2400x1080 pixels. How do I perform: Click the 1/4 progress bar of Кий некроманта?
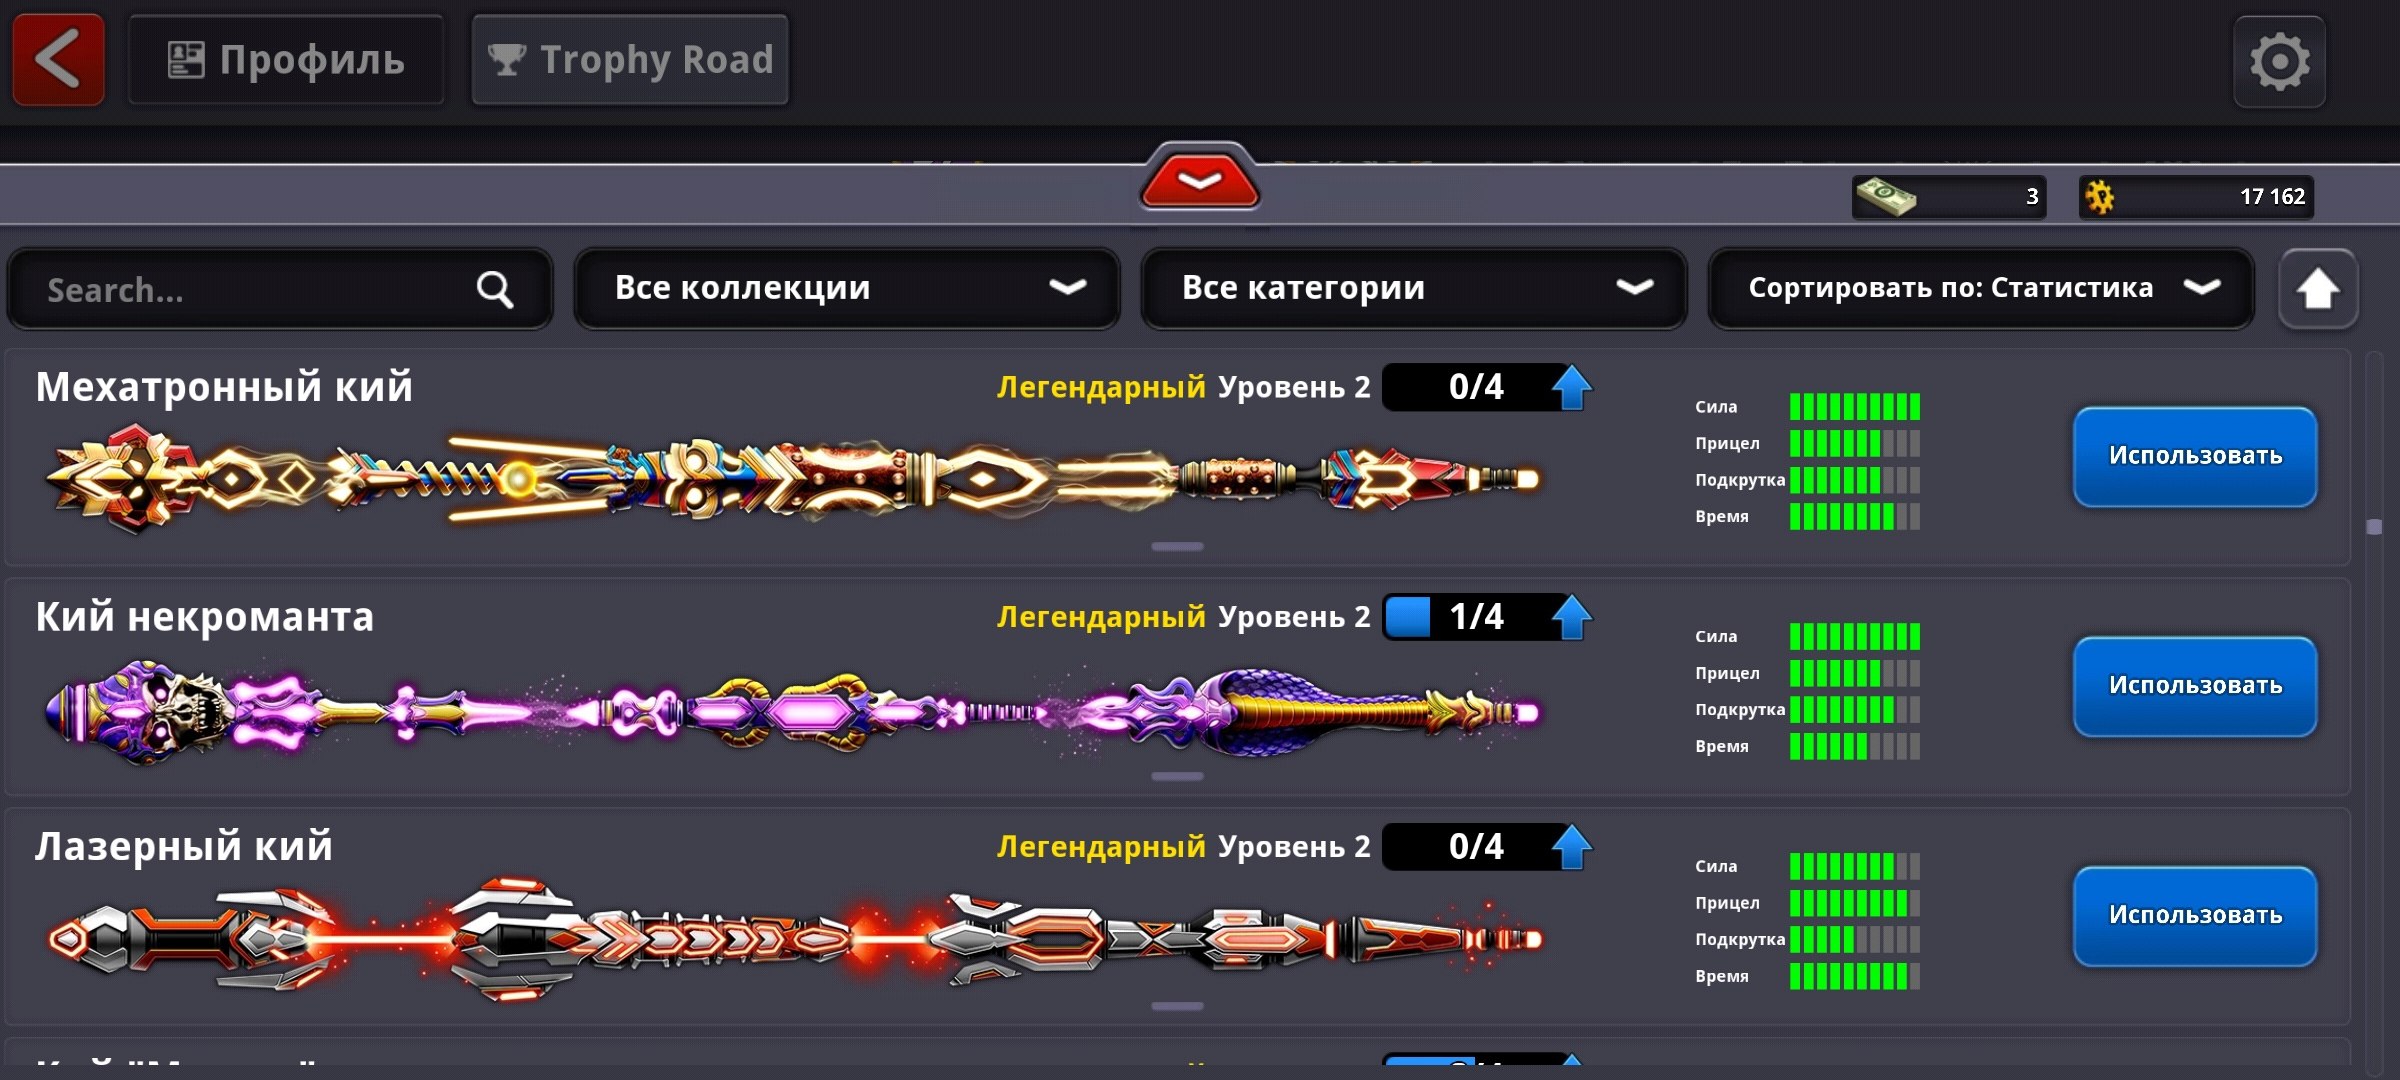(x=1476, y=617)
